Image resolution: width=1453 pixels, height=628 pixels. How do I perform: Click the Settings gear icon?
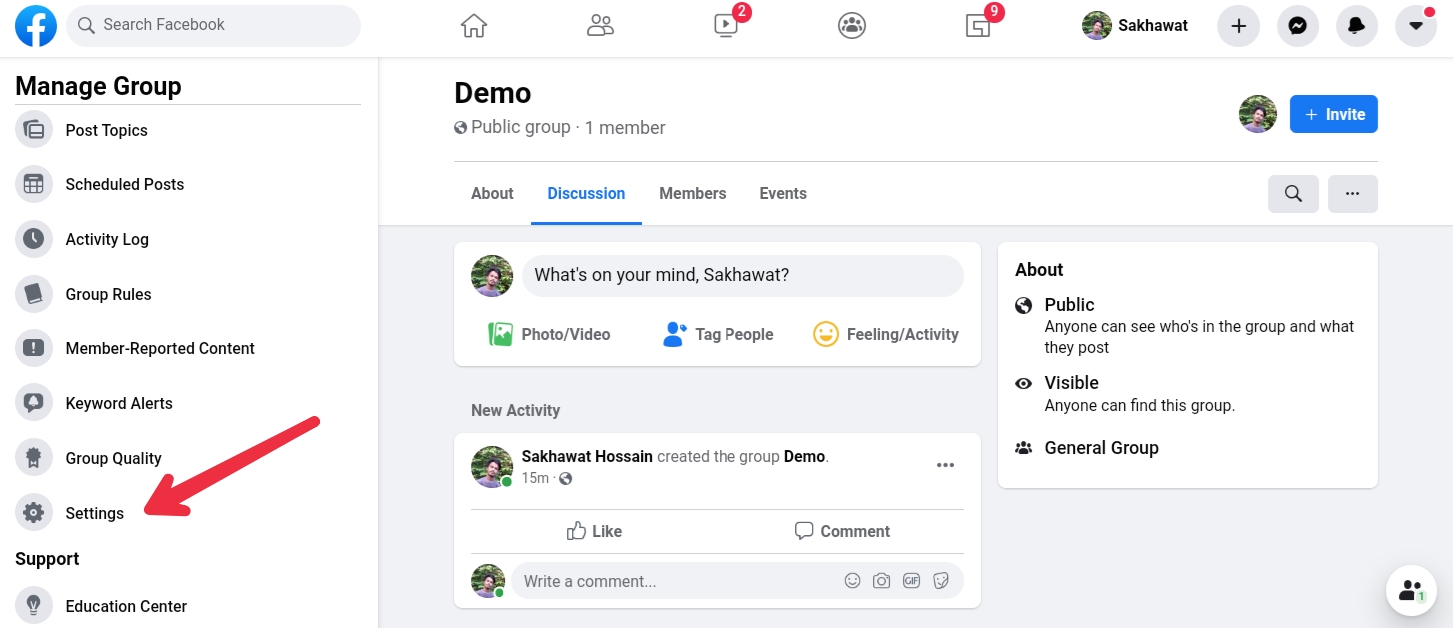[34, 513]
